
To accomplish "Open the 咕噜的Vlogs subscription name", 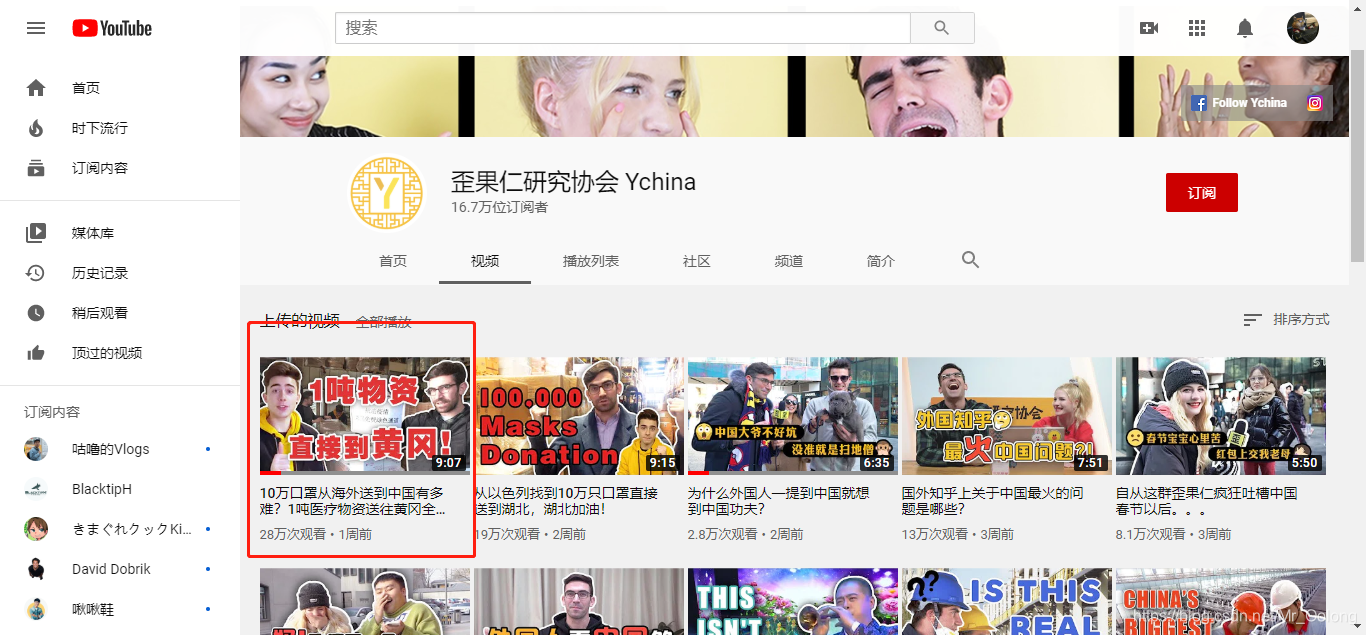I will pos(110,449).
